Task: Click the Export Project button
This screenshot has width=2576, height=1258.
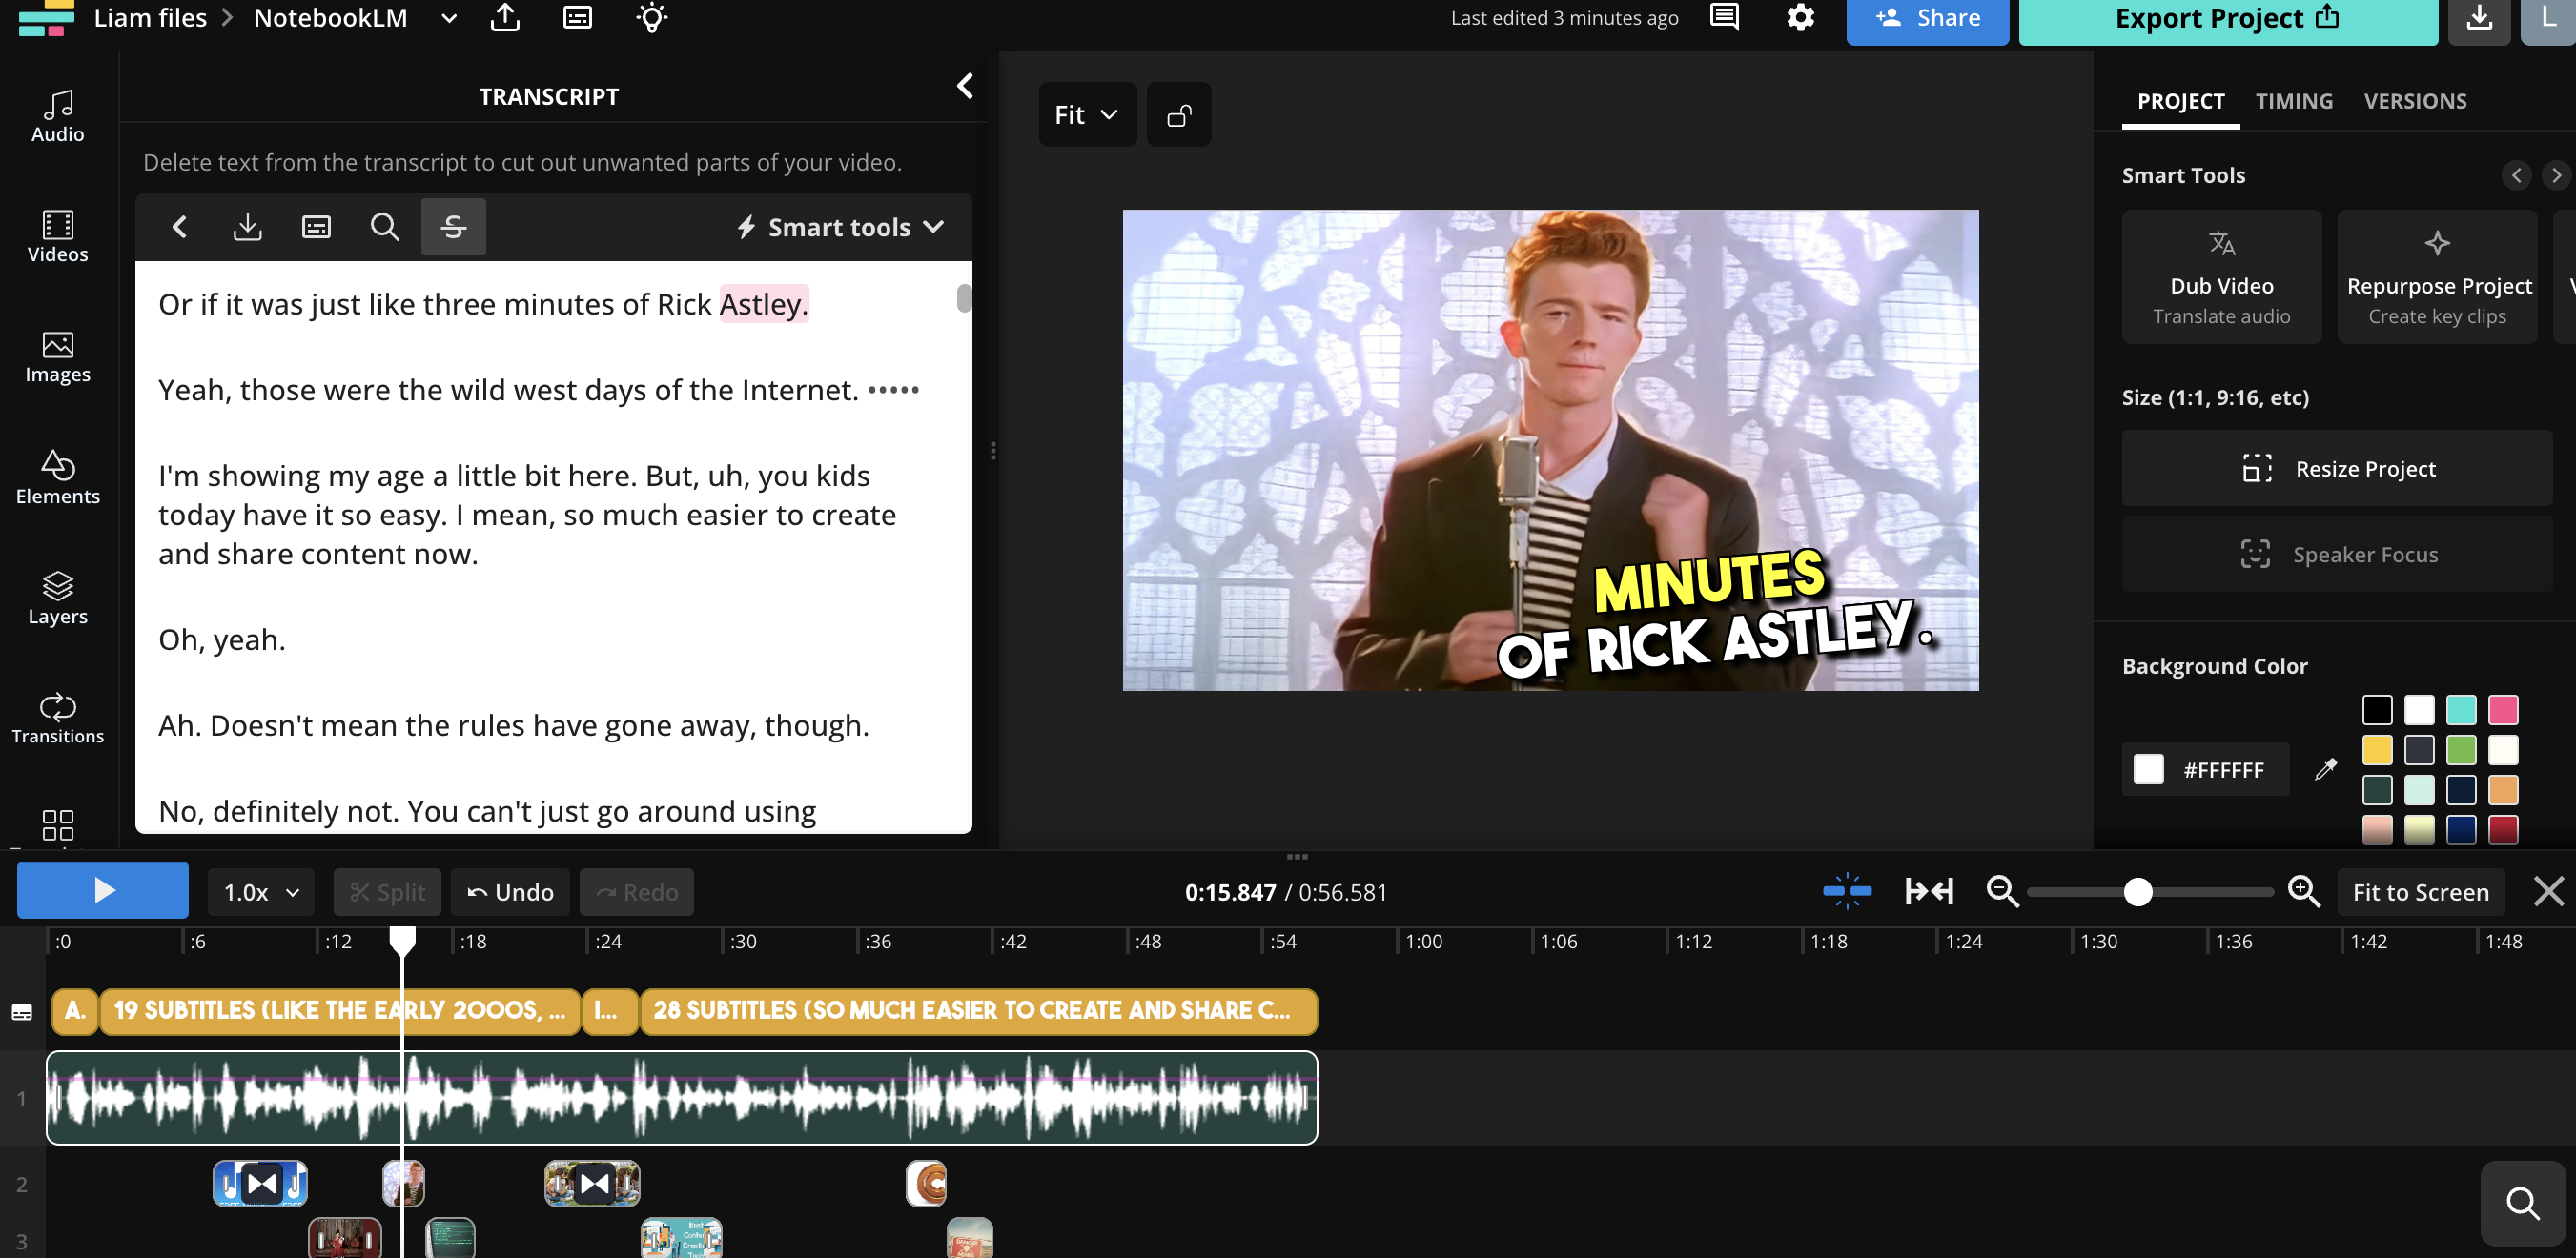Action: click(x=2227, y=18)
